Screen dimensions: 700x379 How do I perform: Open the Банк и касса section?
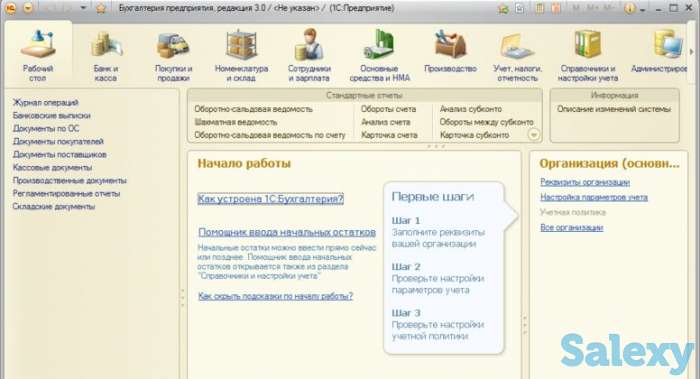pos(106,54)
